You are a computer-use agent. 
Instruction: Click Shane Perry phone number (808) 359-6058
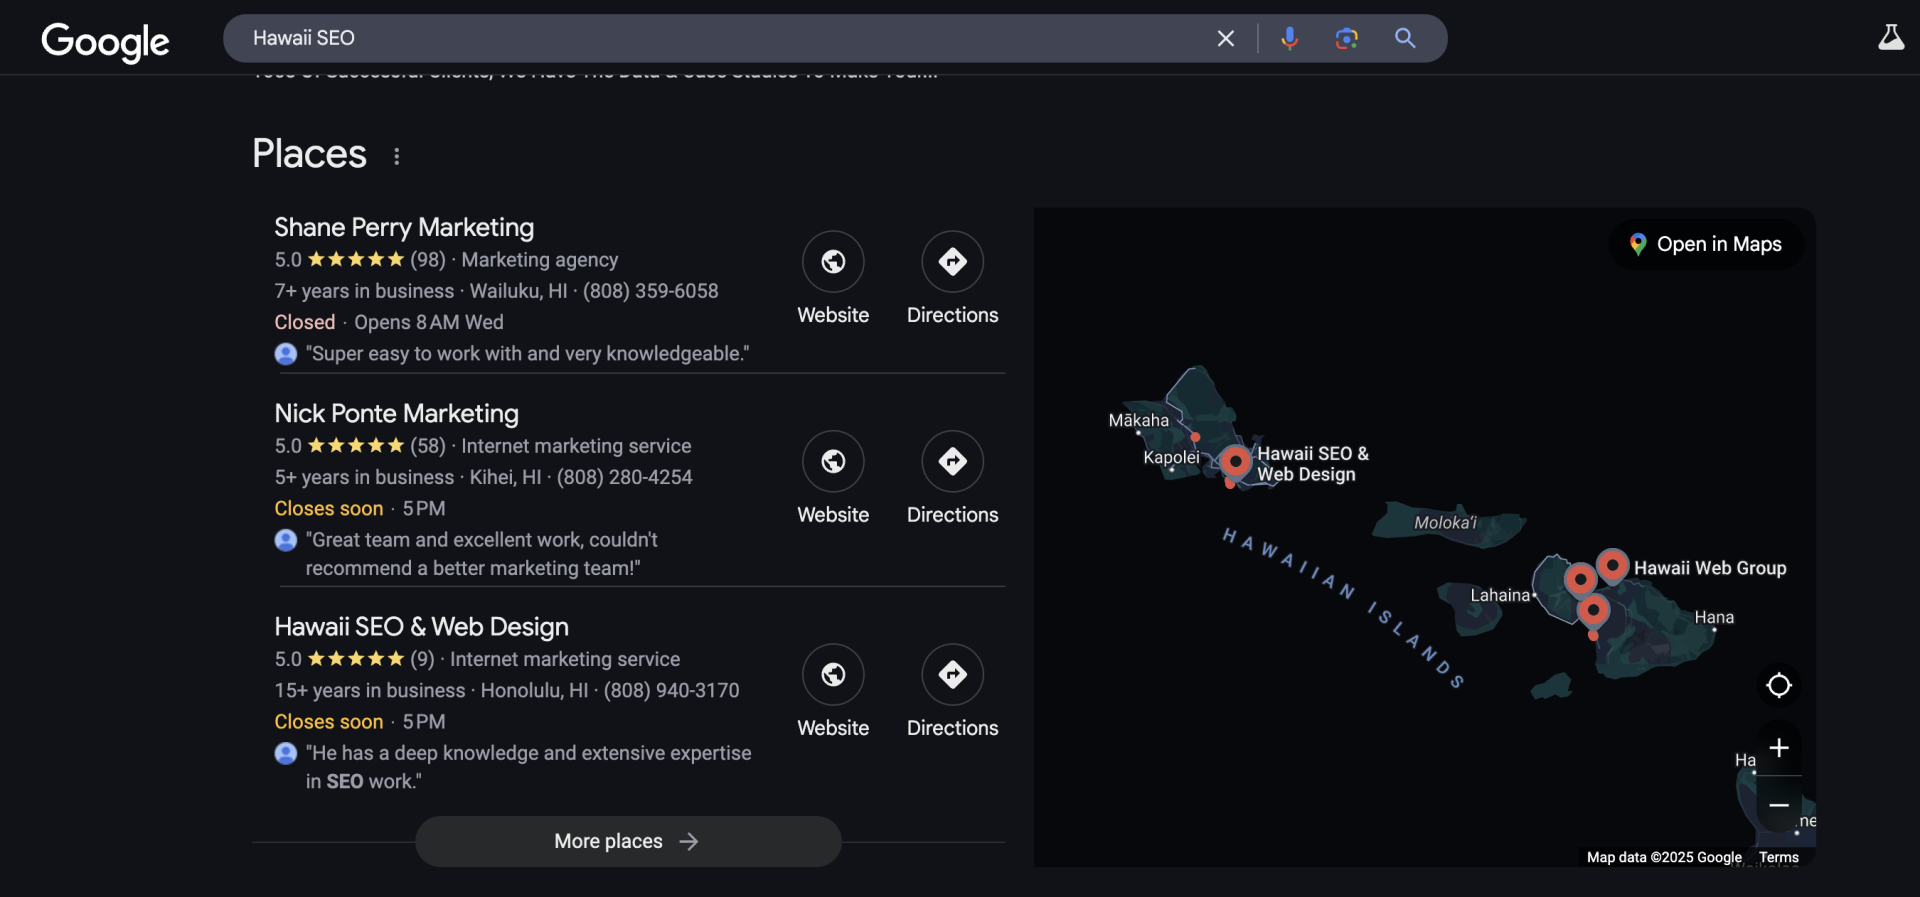[x=650, y=291]
